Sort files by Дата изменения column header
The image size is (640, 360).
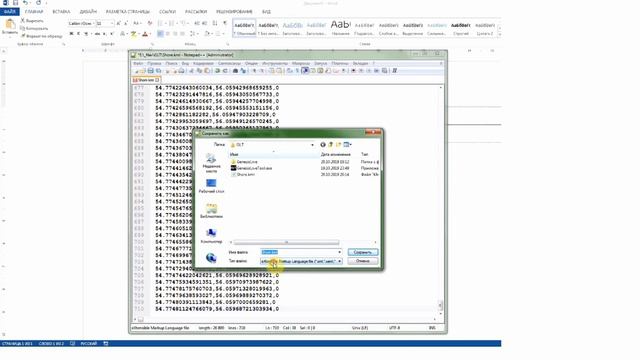click(336, 155)
